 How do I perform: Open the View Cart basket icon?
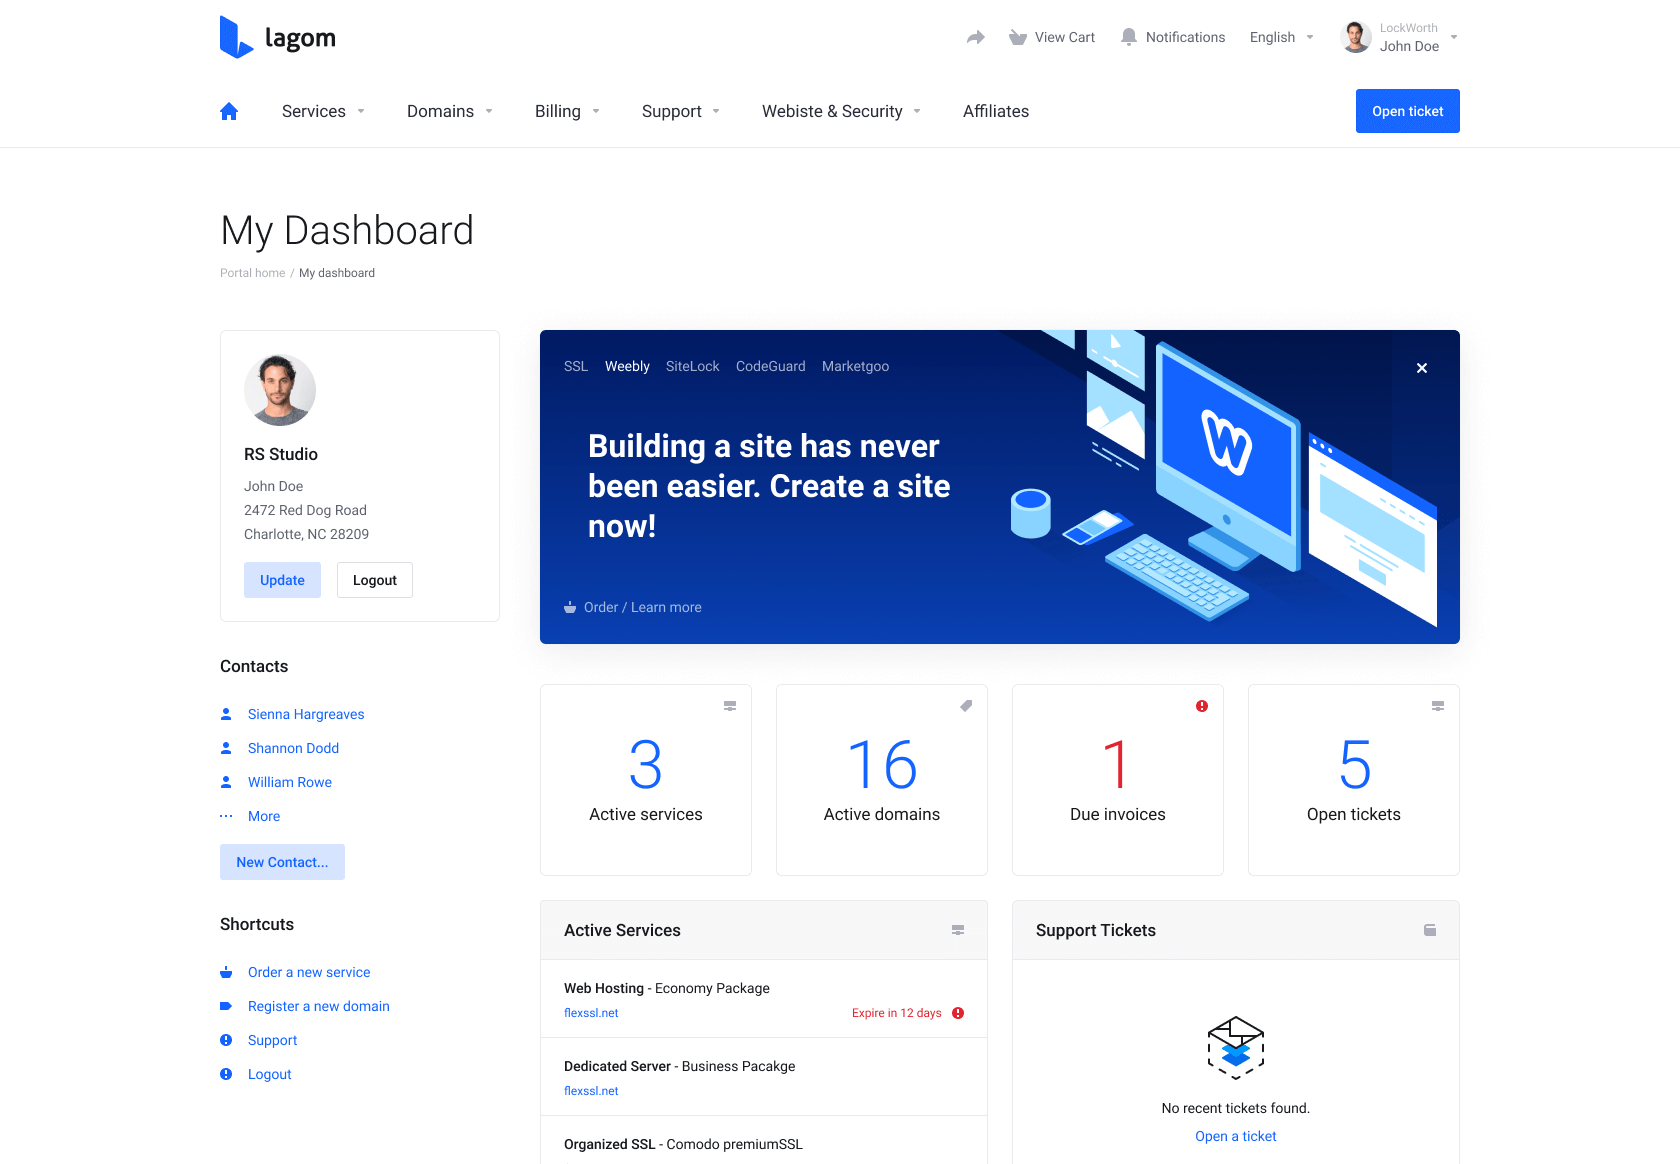(x=1018, y=37)
